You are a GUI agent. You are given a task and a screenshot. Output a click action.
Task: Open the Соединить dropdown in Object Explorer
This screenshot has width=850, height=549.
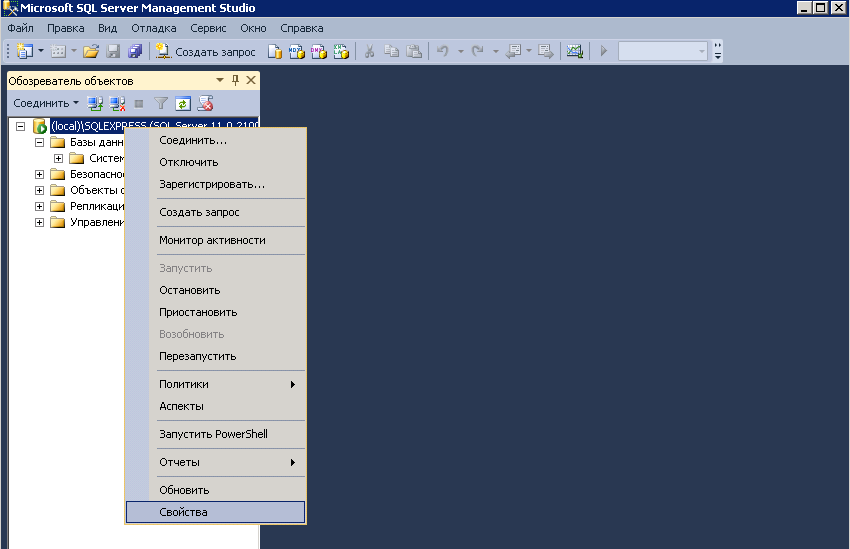pyautogui.click(x=46, y=103)
